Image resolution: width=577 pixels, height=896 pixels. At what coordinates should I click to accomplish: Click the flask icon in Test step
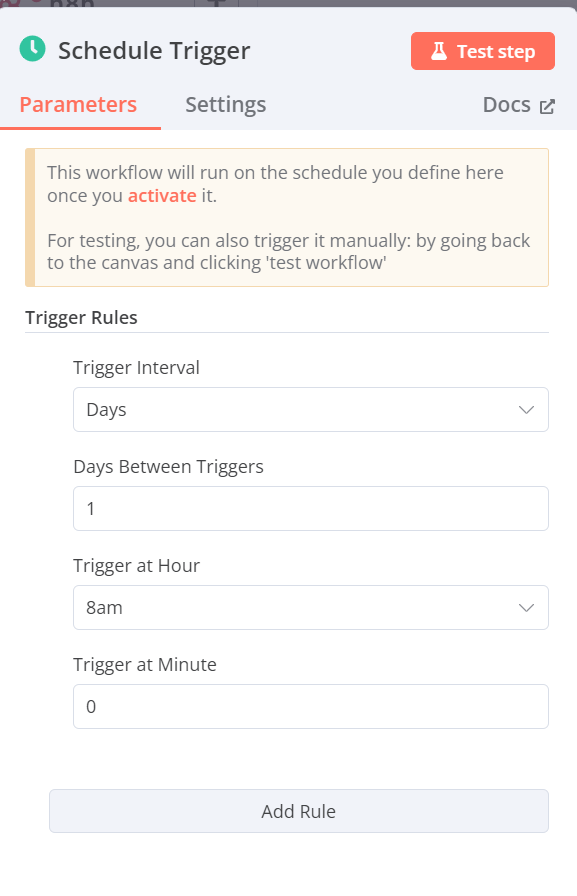(x=439, y=51)
